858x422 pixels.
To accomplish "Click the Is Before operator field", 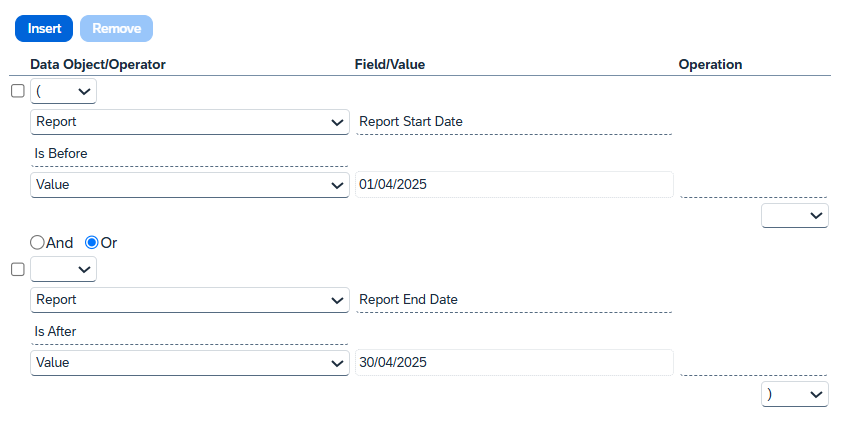I will coord(190,154).
